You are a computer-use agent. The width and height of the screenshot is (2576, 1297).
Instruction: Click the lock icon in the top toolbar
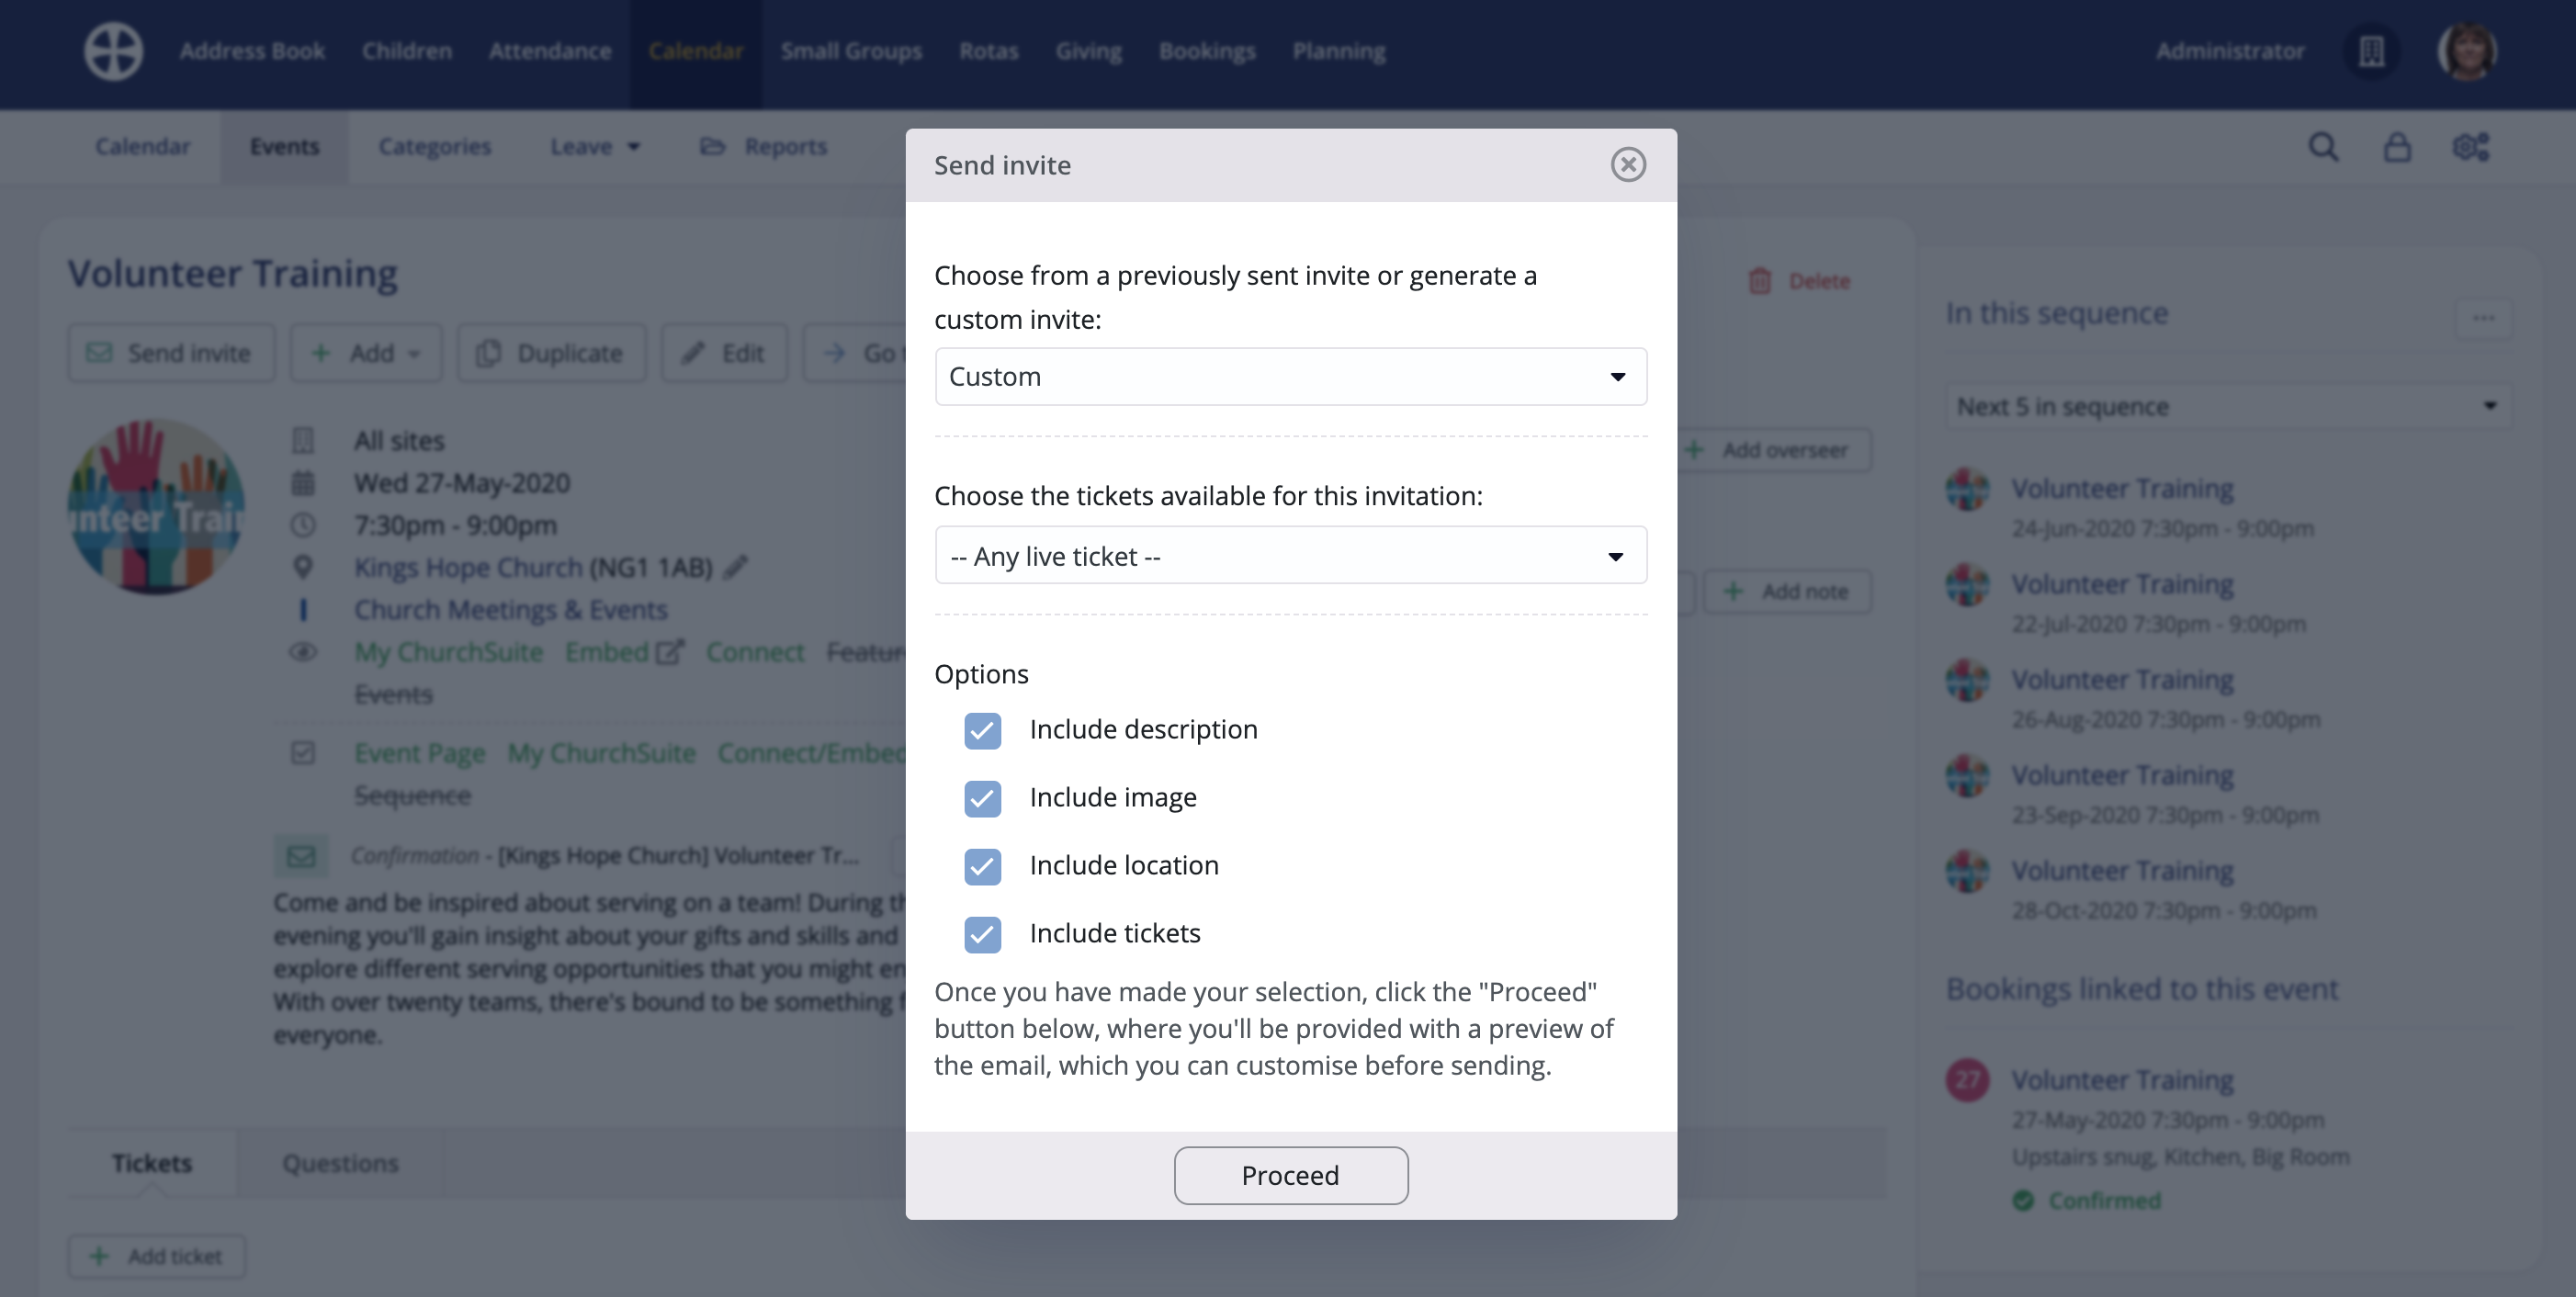2398,146
